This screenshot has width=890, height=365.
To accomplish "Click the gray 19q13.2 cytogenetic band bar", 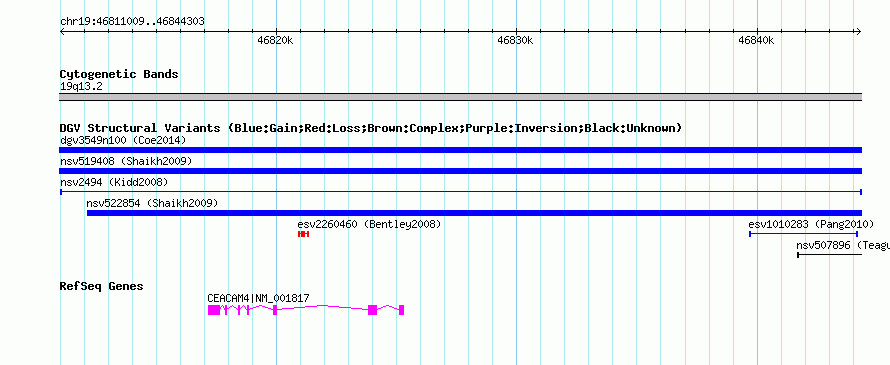I will [460, 97].
